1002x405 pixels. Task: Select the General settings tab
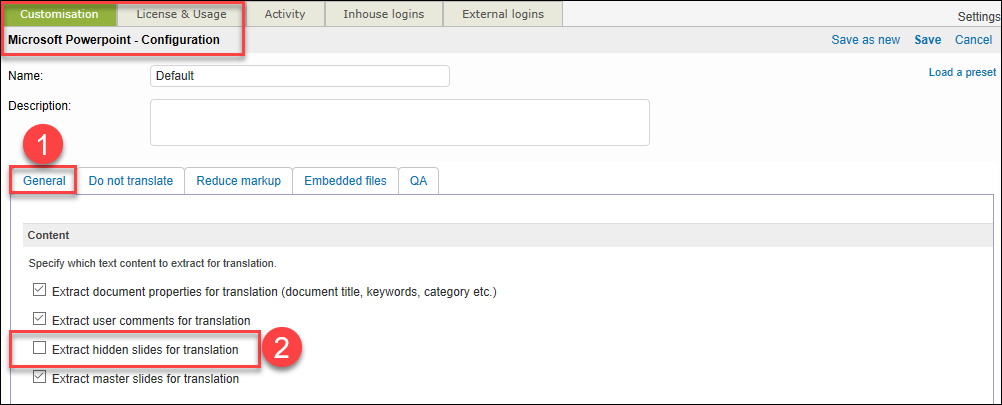tap(44, 181)
